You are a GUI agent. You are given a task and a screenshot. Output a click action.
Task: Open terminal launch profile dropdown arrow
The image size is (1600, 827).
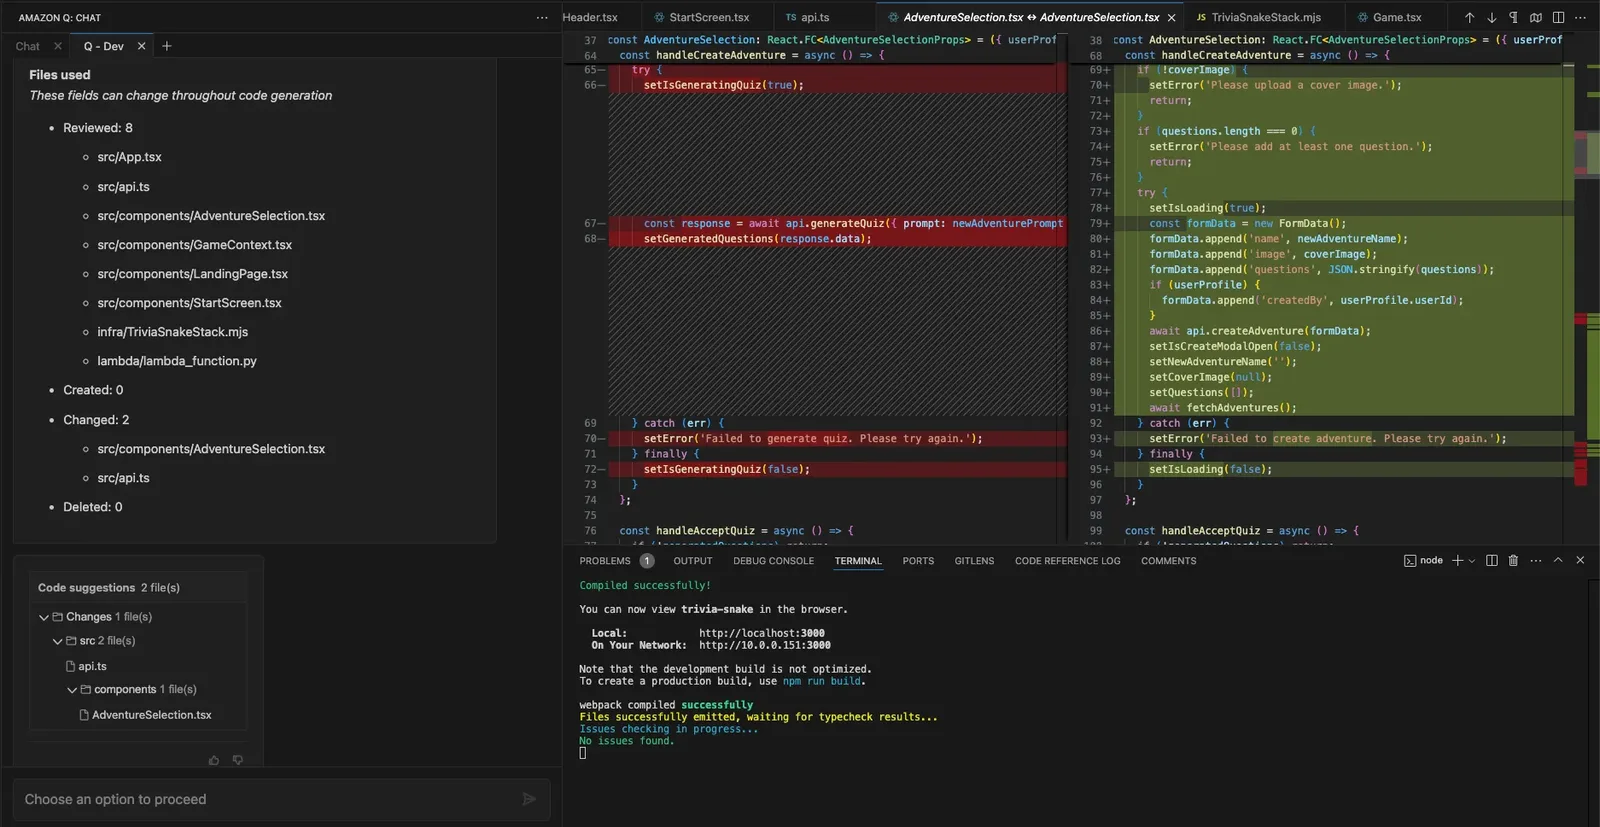click(1472, 561)
